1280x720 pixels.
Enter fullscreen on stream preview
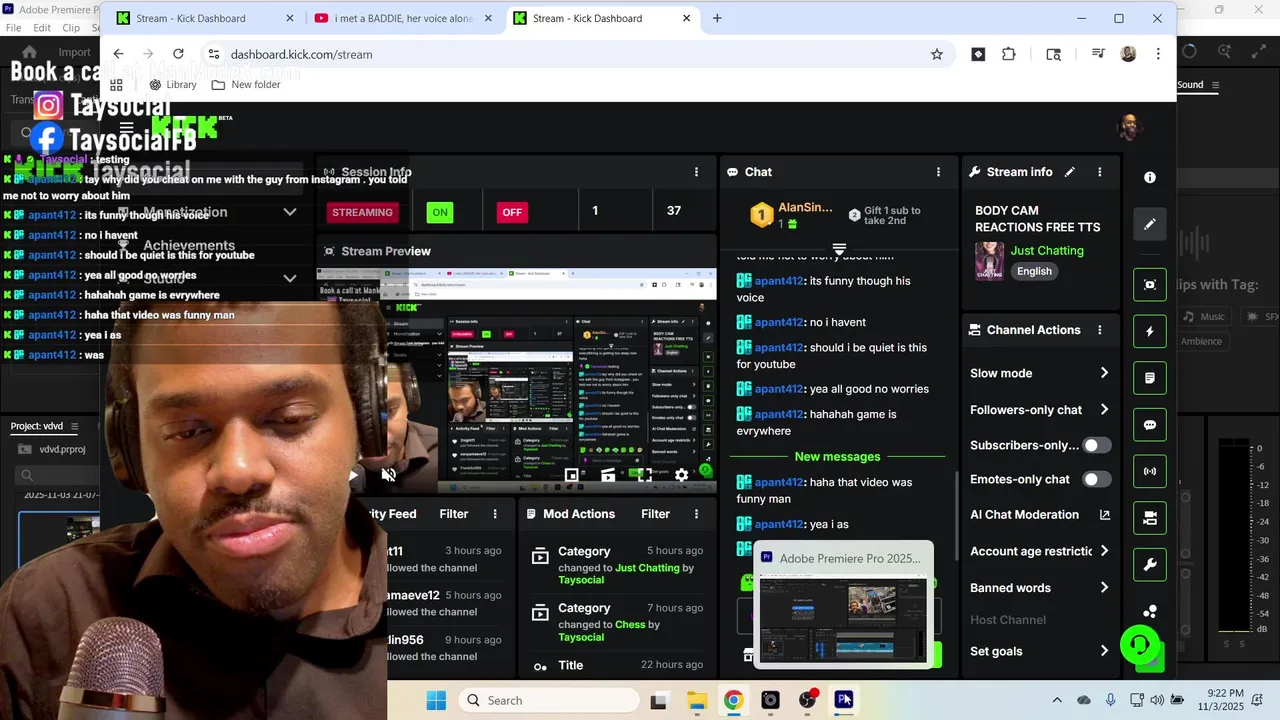pyautogui.click(x=645, y=475)
